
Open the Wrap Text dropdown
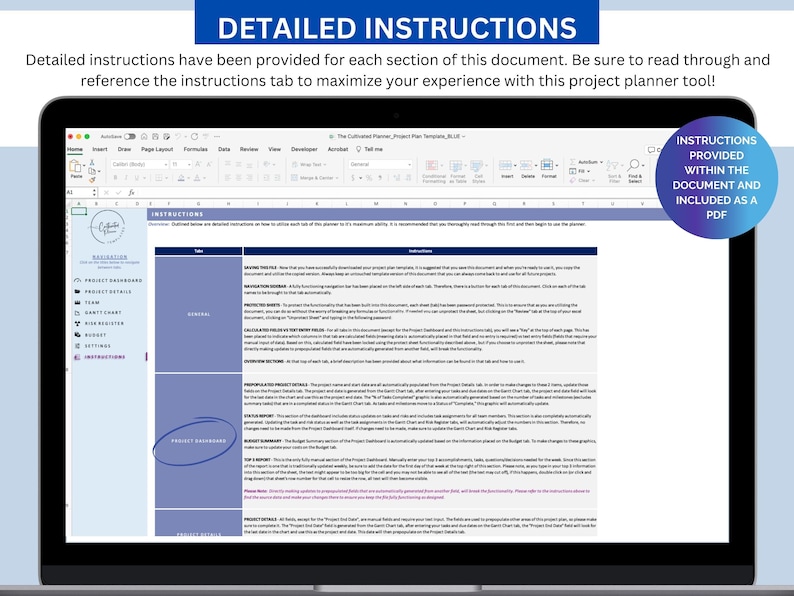tap(309, 165)
